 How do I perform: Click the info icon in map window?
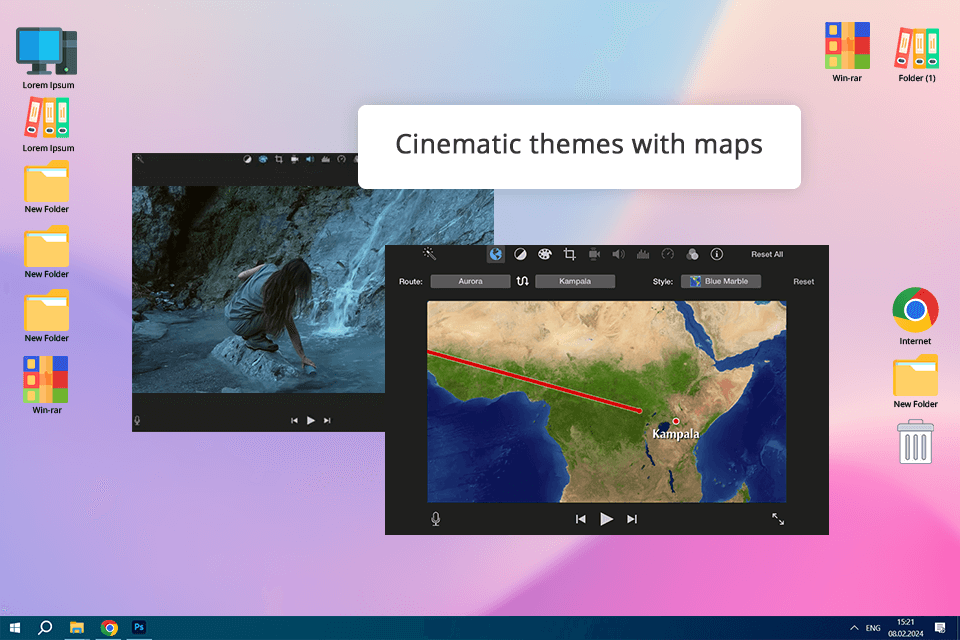click(x=716, y=254)
